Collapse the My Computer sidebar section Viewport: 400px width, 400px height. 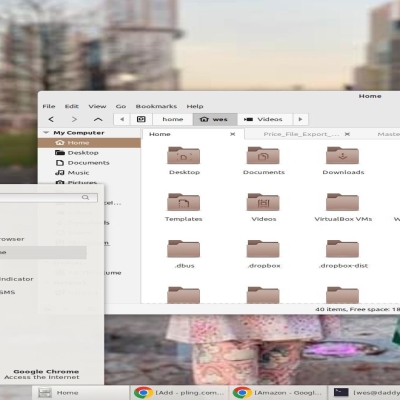click(x=46, y=133)
